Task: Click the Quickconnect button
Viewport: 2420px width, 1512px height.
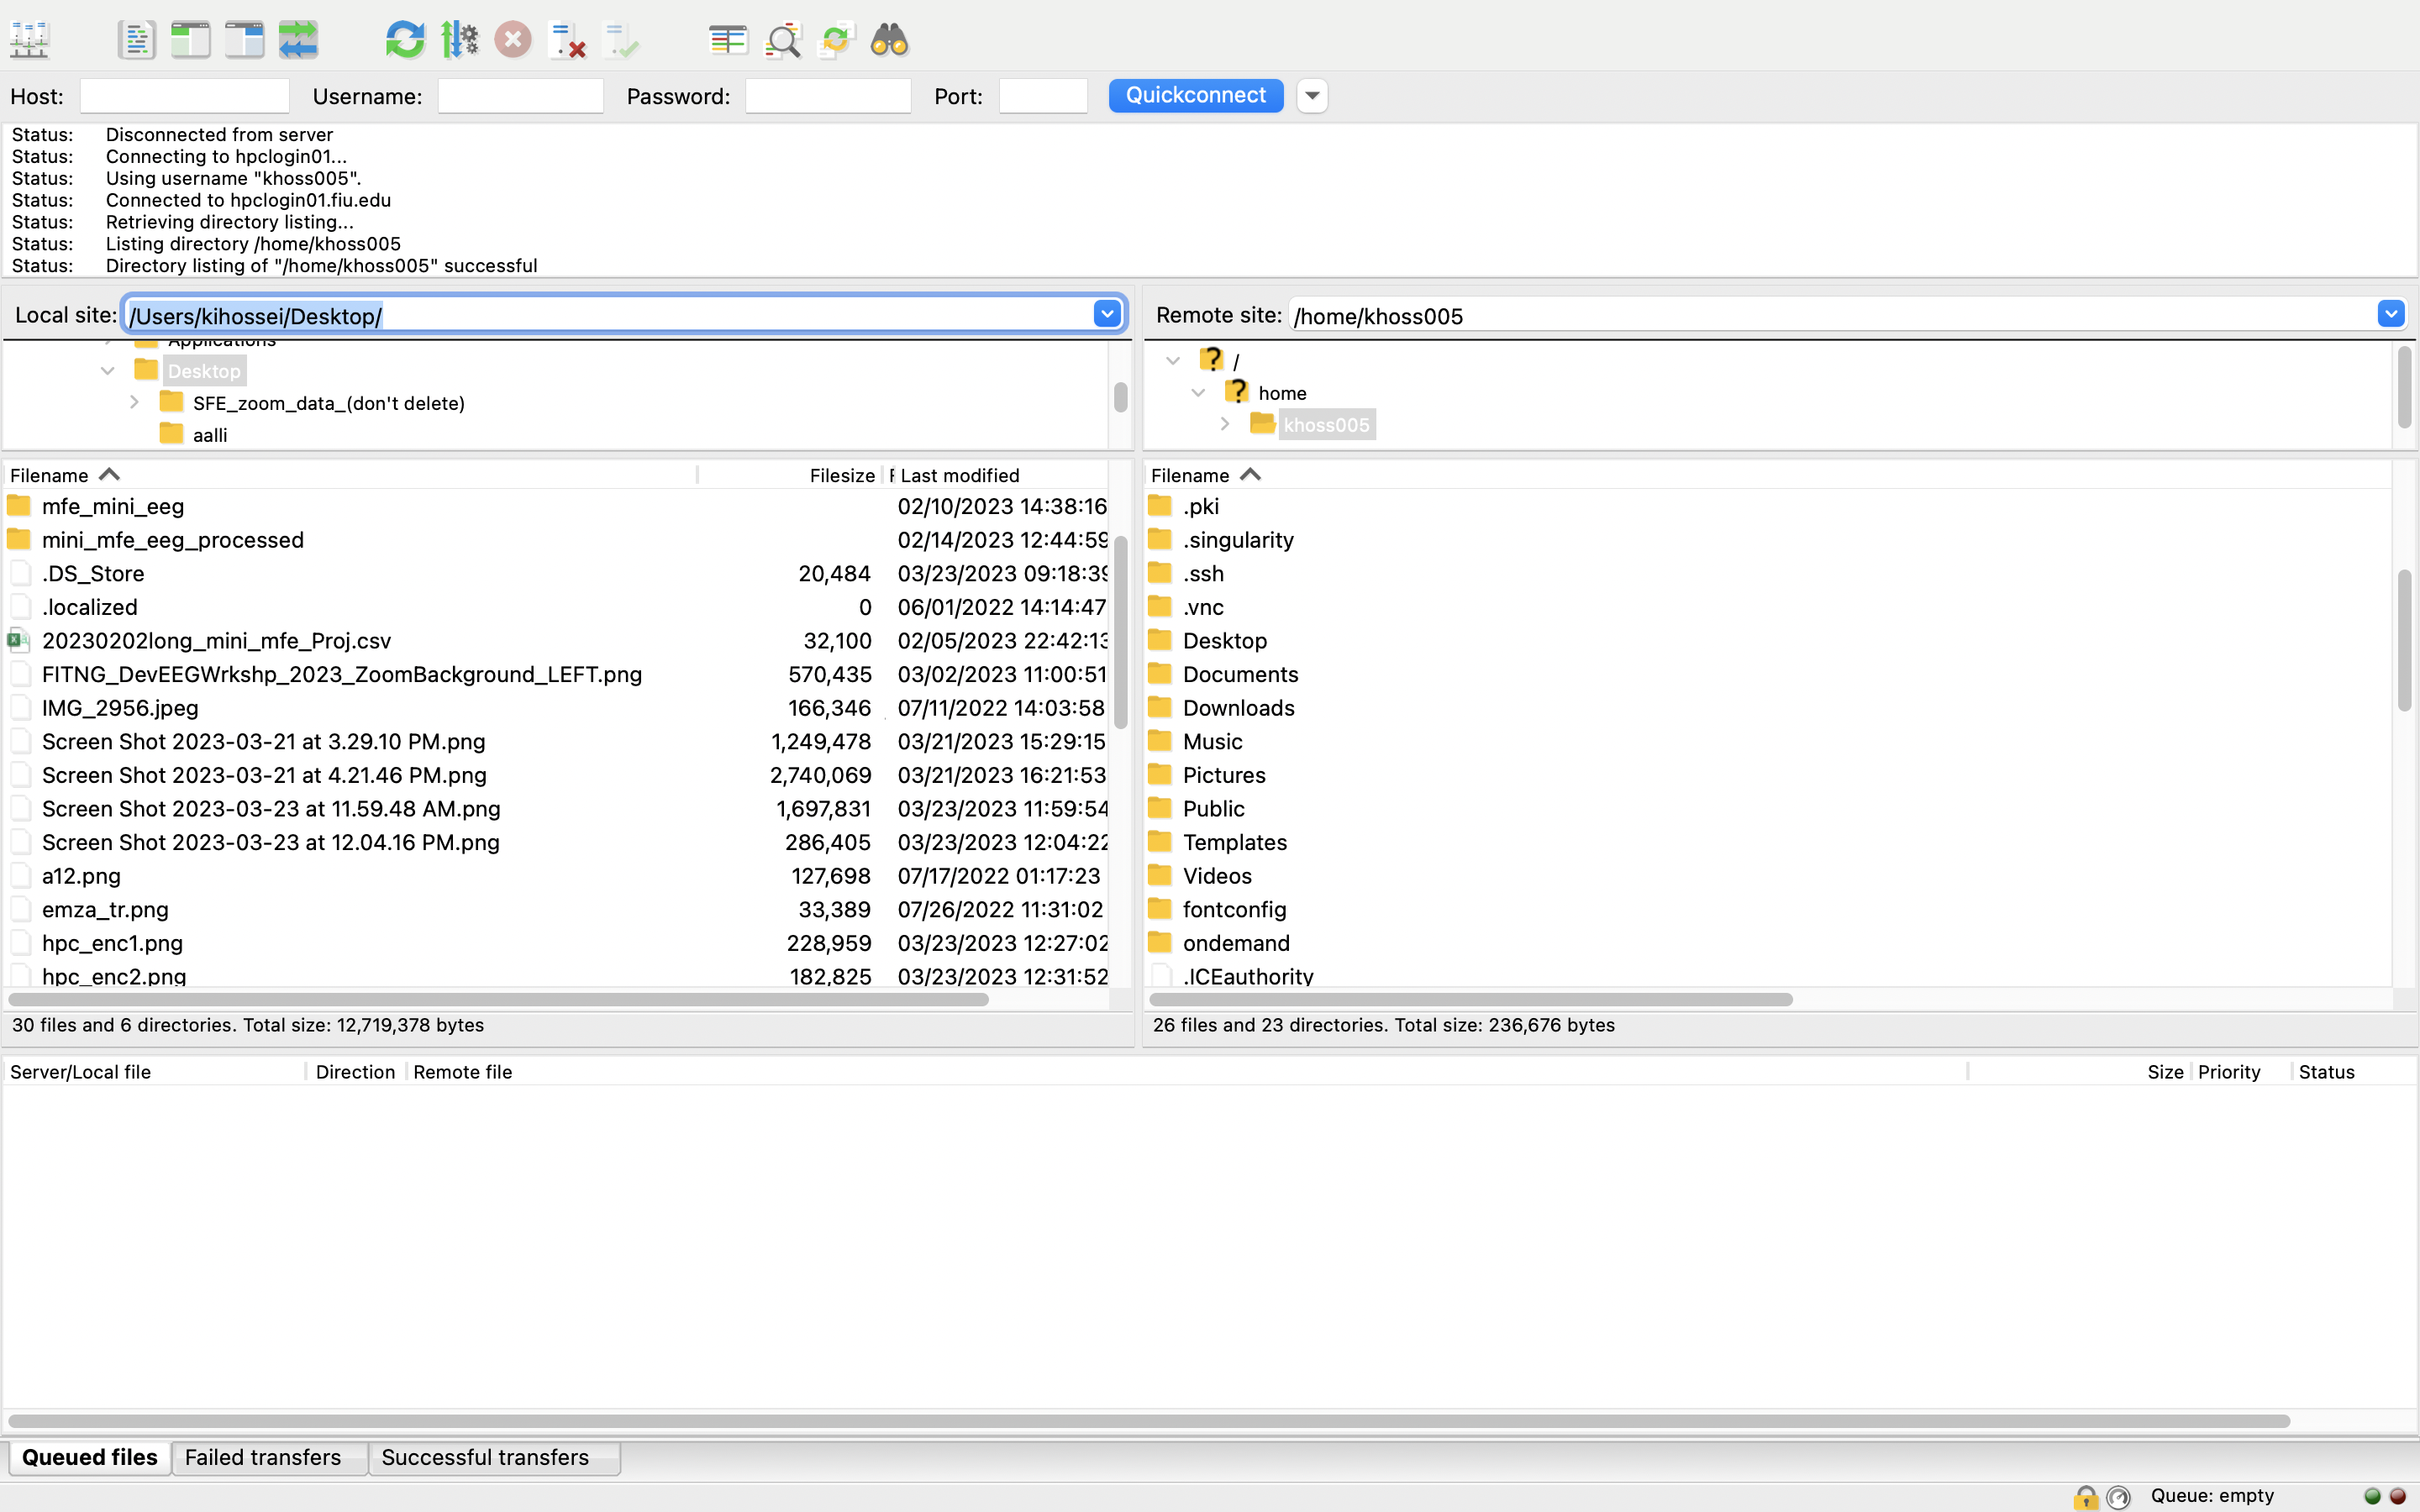Action: point(1195,94)
